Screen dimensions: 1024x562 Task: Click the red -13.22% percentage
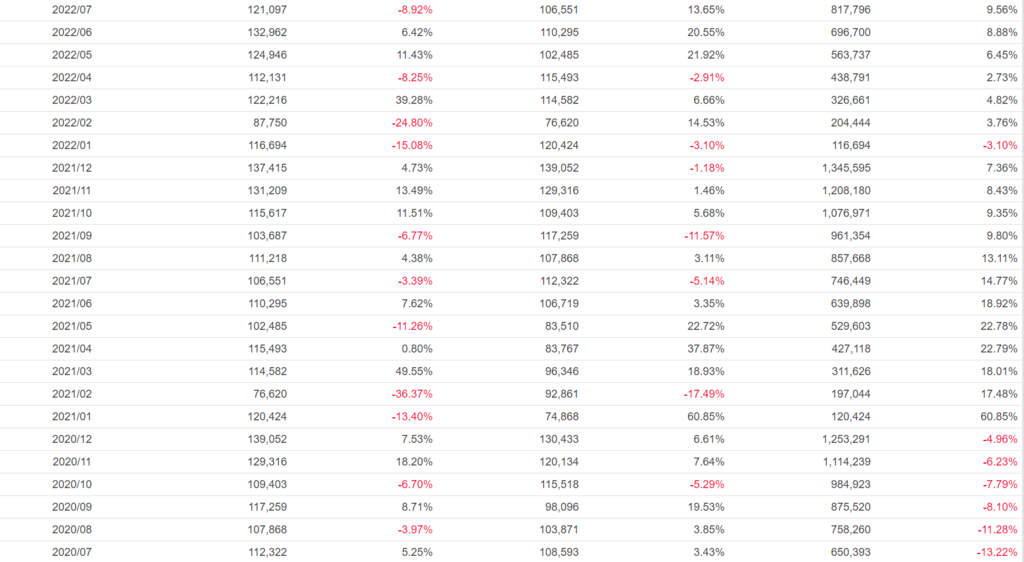click(997, 551)
